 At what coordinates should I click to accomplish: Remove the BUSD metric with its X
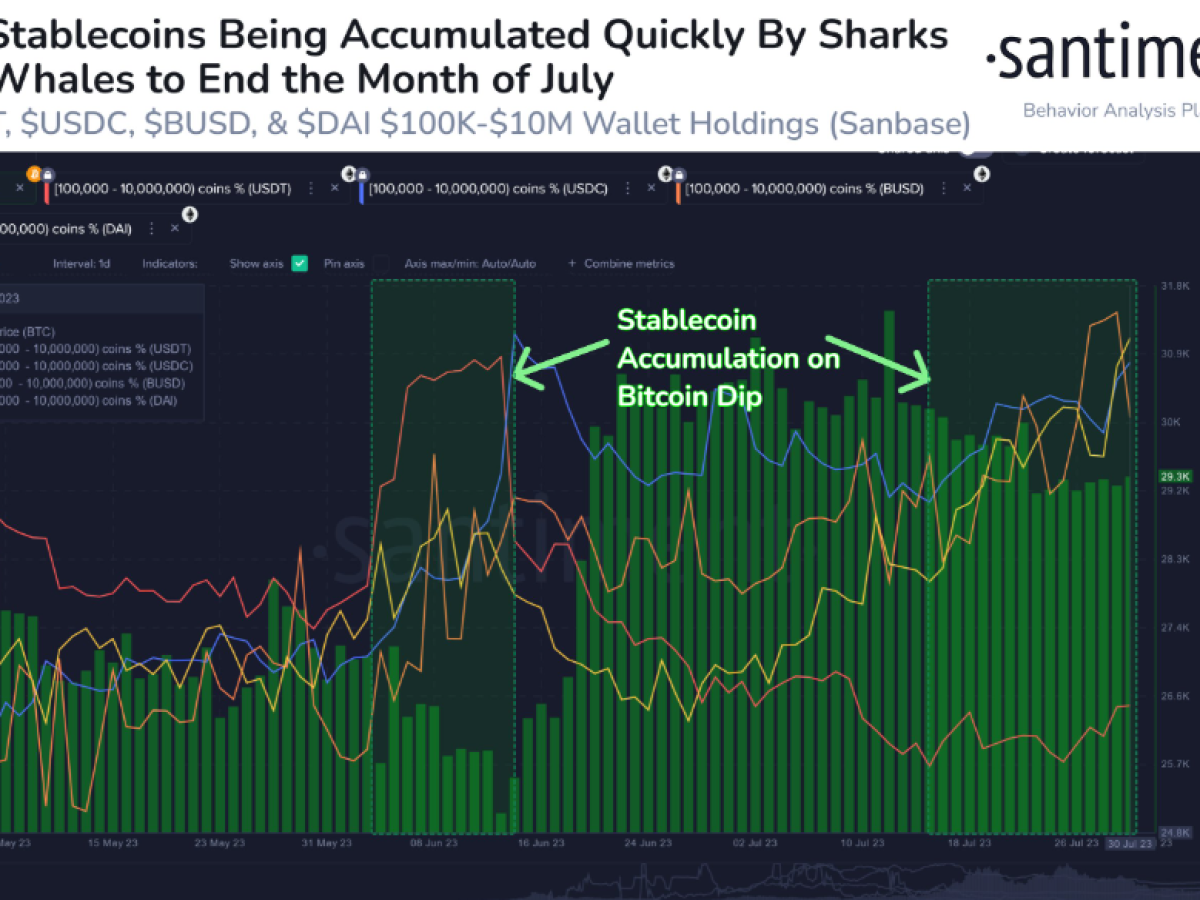tap(969, 188)
